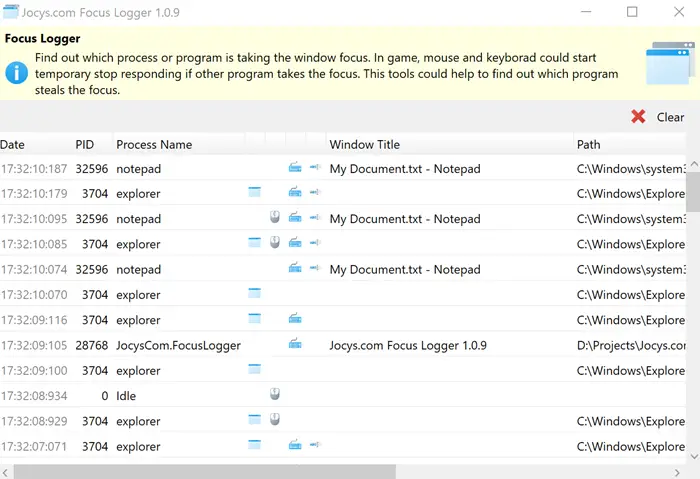Select timestamp 17:32:07:071
This screenshot has height=479, width=700.
click(34, 446)
